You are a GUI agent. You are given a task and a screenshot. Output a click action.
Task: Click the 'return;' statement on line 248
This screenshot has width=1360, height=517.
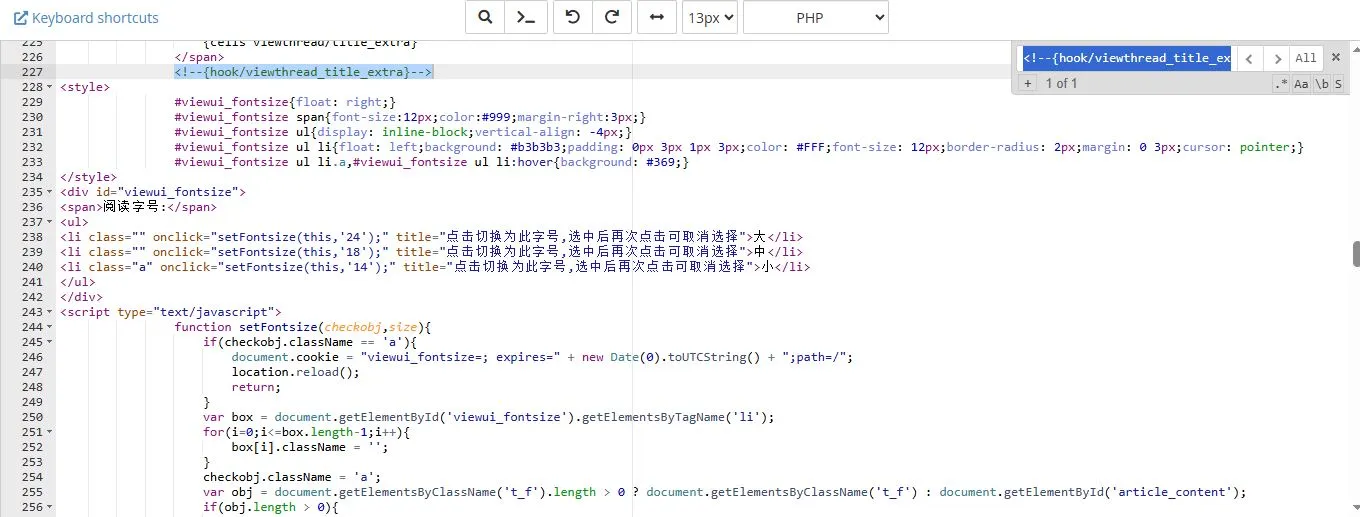click(256, 387)
